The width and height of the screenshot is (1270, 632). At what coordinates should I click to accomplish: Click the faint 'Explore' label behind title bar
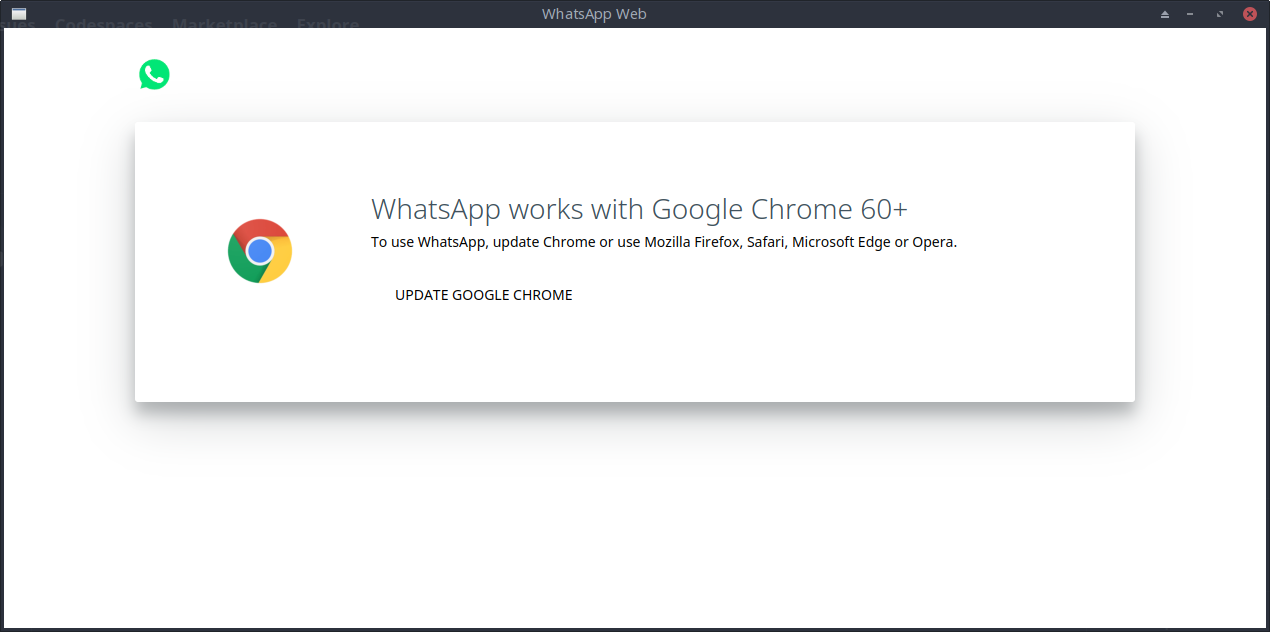(327, 24)
